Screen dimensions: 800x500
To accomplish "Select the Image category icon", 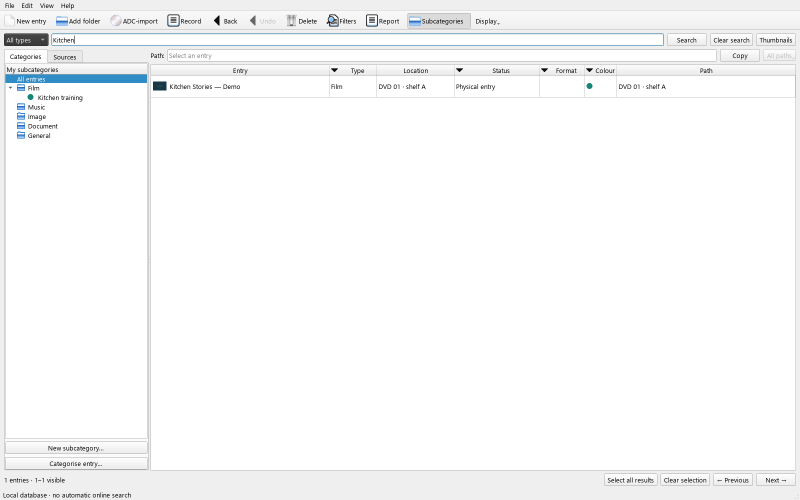I will (21, 116).
